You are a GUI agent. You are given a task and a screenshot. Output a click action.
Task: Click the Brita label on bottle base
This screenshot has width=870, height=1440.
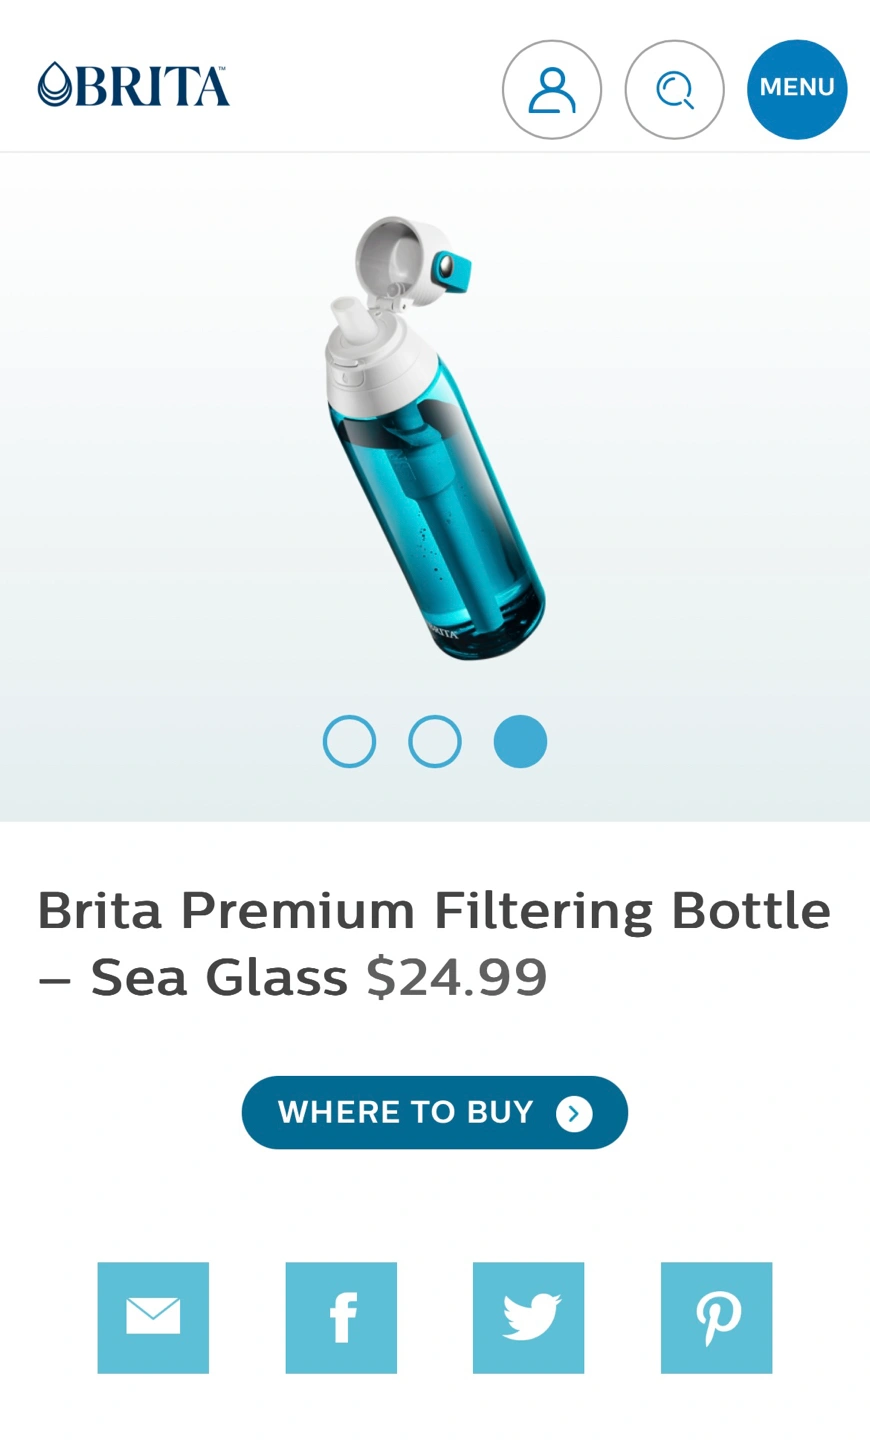(x=443, y=632)
